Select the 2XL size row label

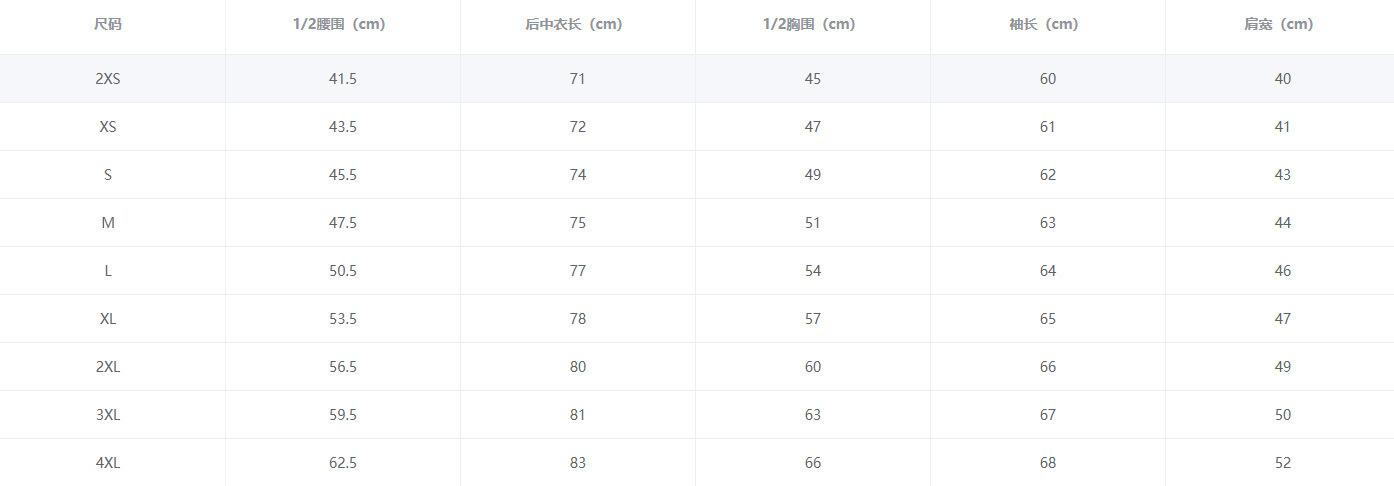(x=108, y=367)
